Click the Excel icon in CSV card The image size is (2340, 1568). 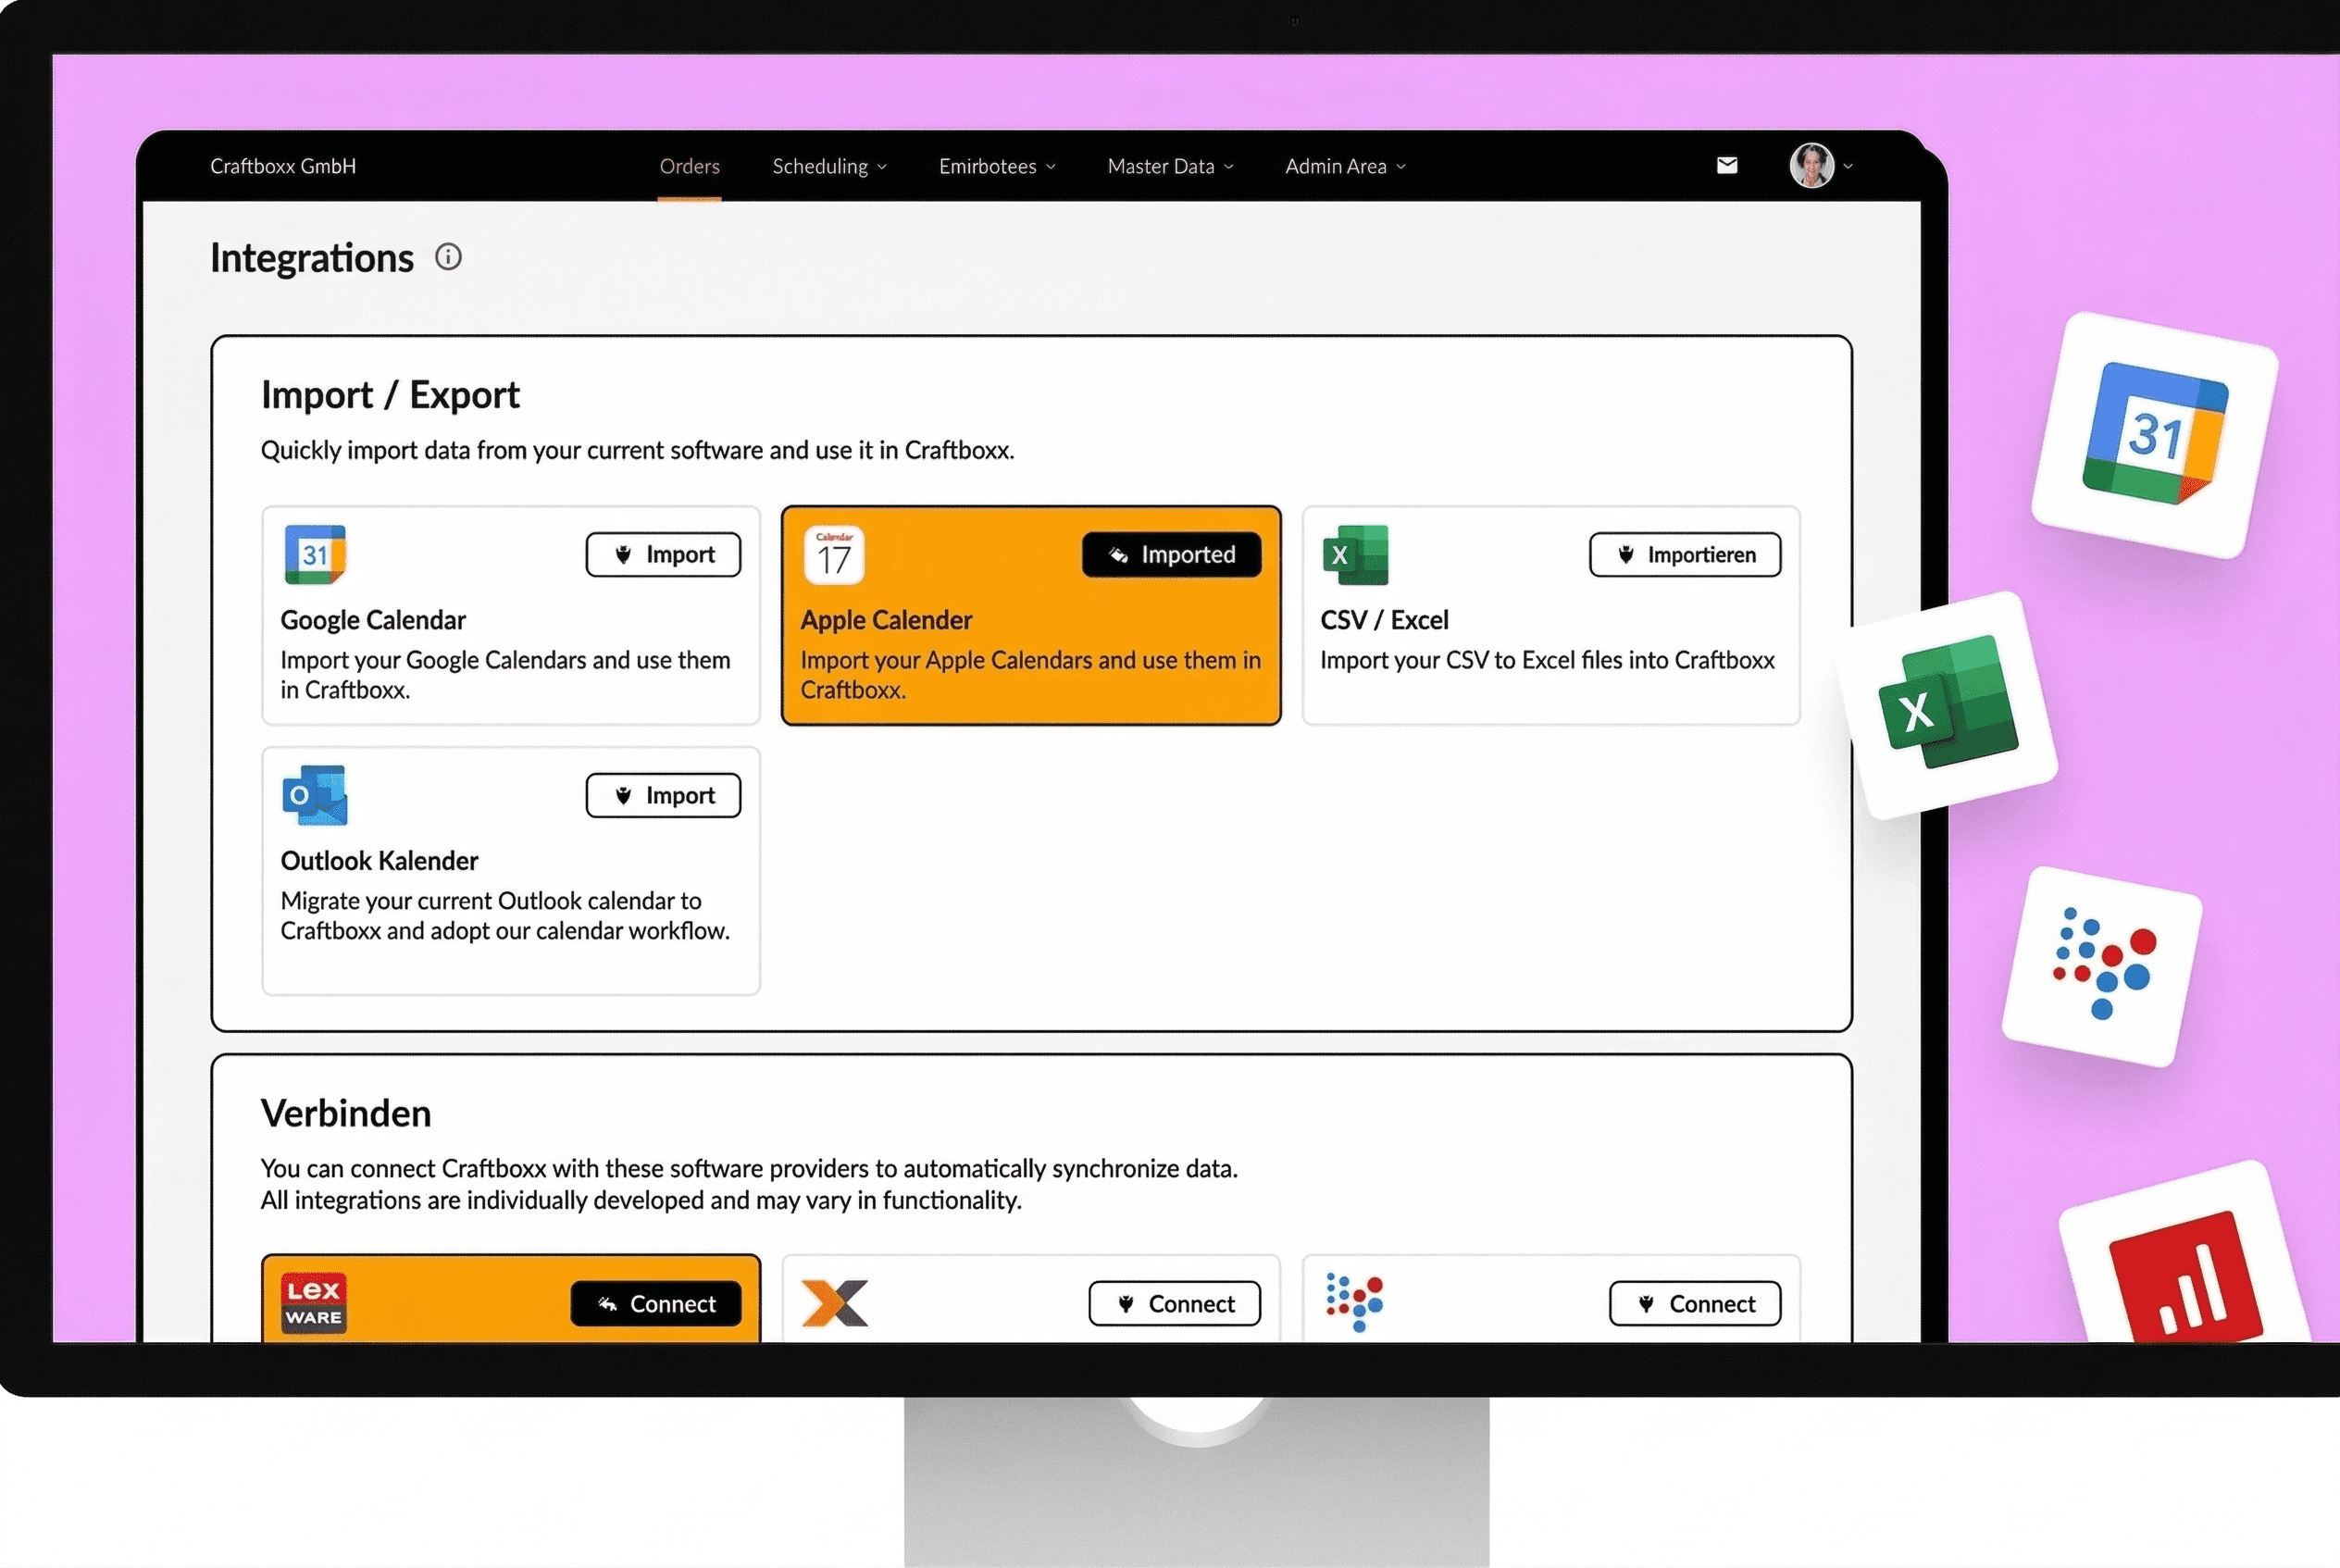tap(1355, 555)
